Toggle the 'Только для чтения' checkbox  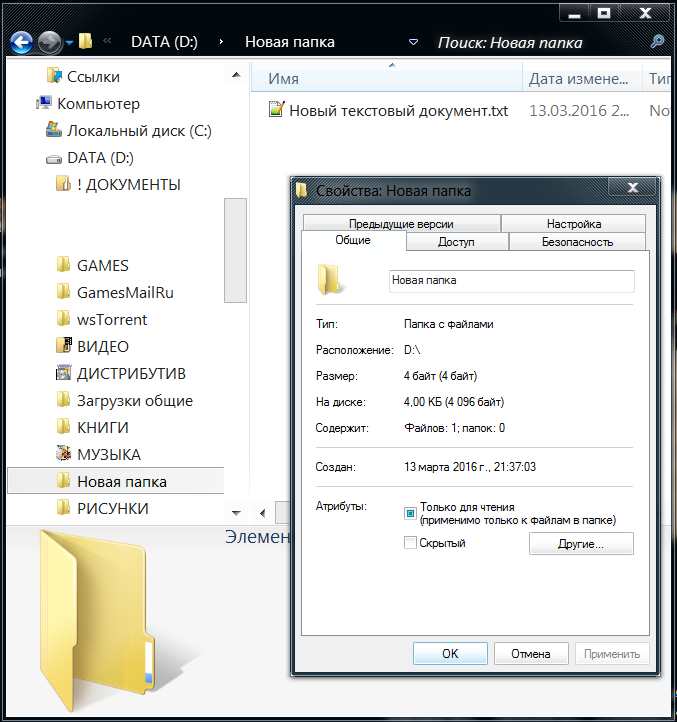tap(410, 513)
